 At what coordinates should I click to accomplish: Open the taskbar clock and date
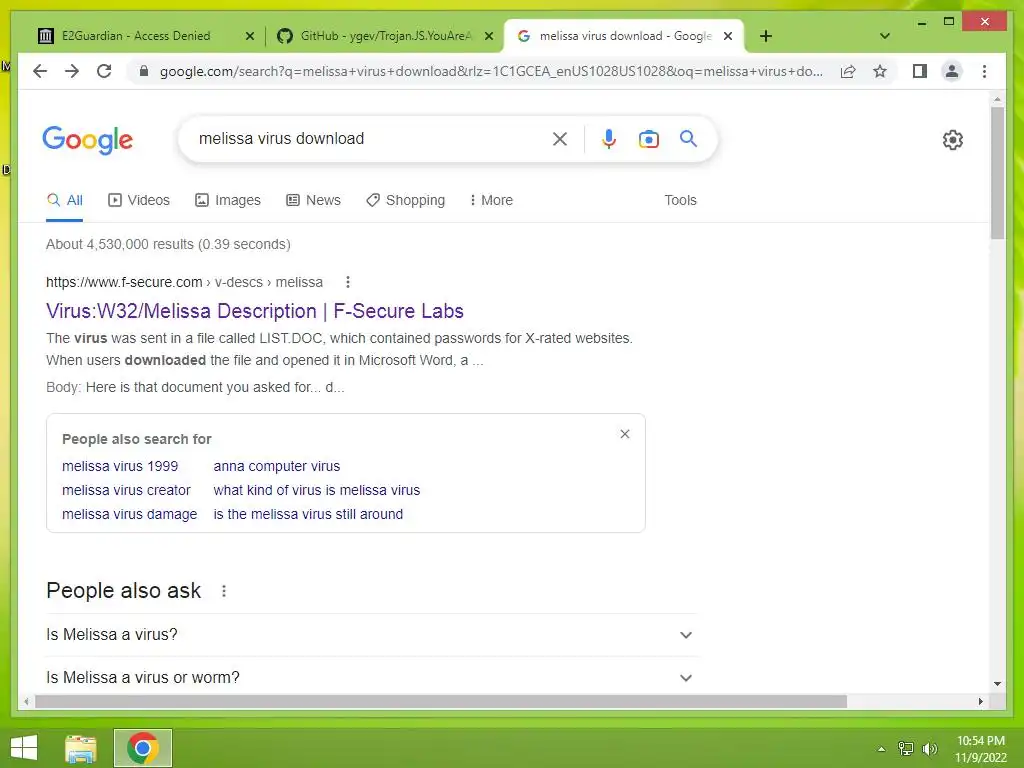[x=981, y=749]
